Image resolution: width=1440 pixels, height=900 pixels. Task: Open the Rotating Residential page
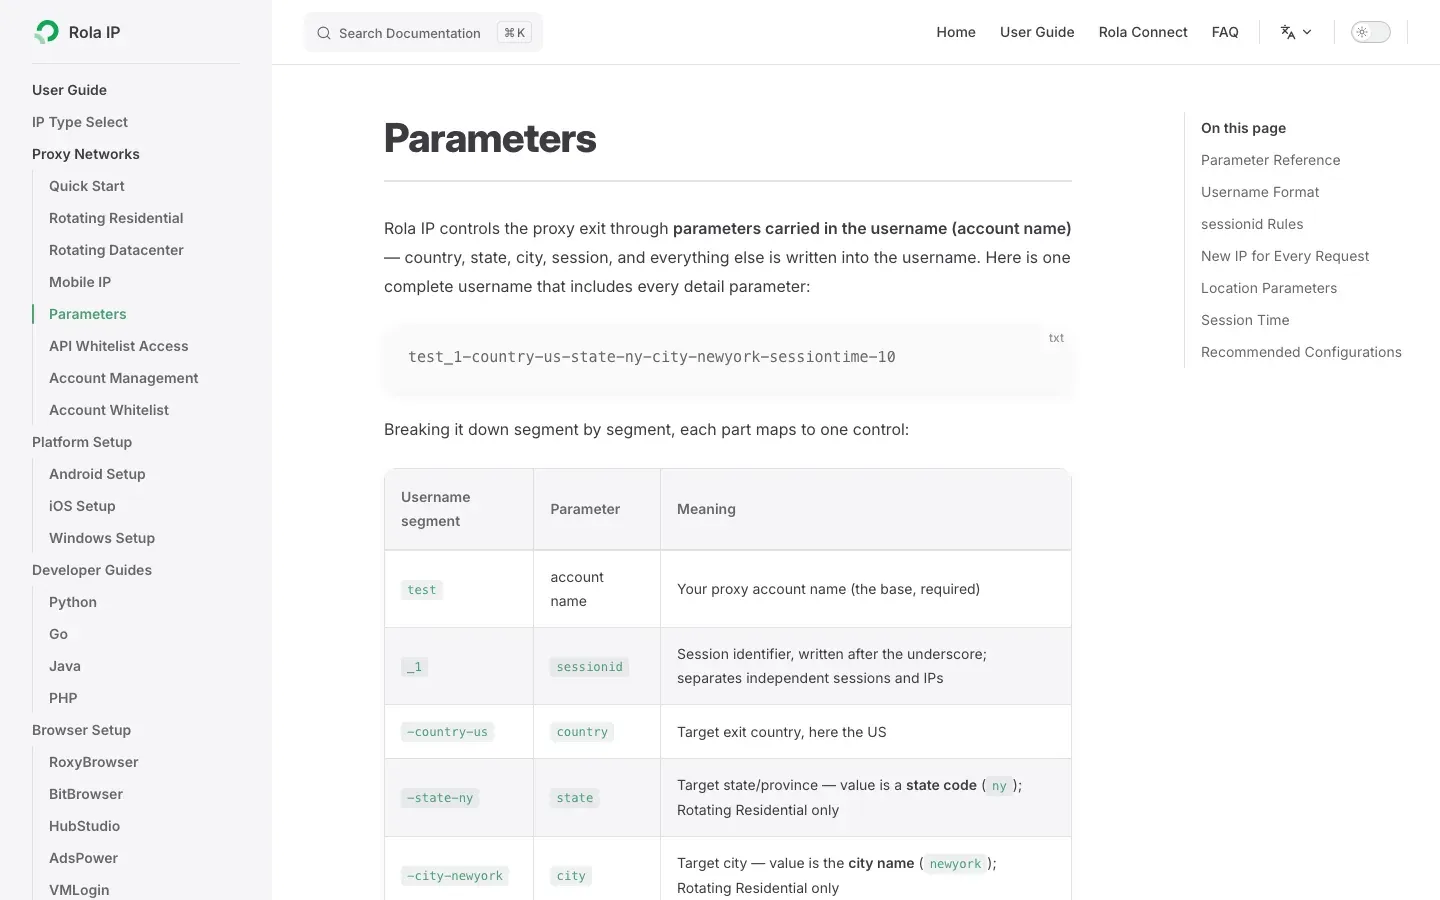116,218
